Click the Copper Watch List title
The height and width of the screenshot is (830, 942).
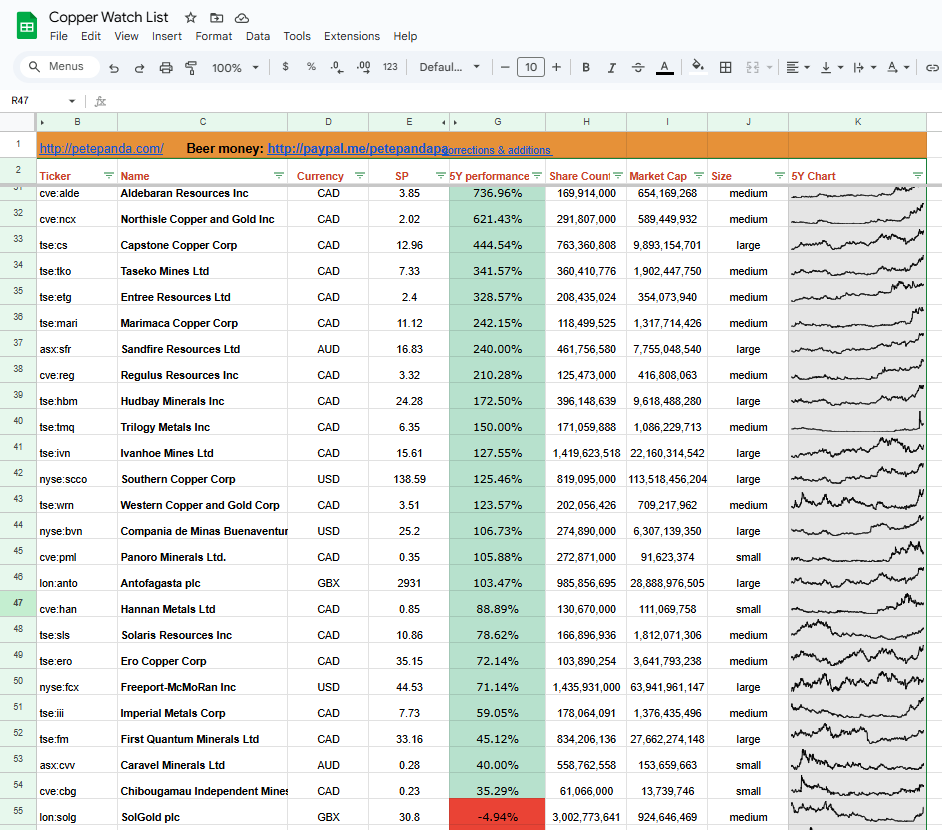pyautogui.click(x=108, y=17)
